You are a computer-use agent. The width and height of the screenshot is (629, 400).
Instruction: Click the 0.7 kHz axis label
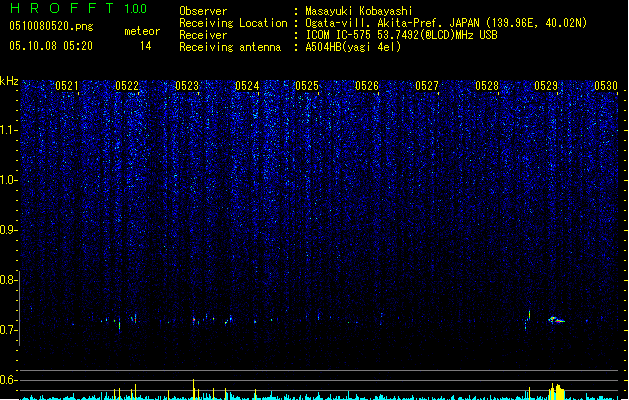[8, 330]
